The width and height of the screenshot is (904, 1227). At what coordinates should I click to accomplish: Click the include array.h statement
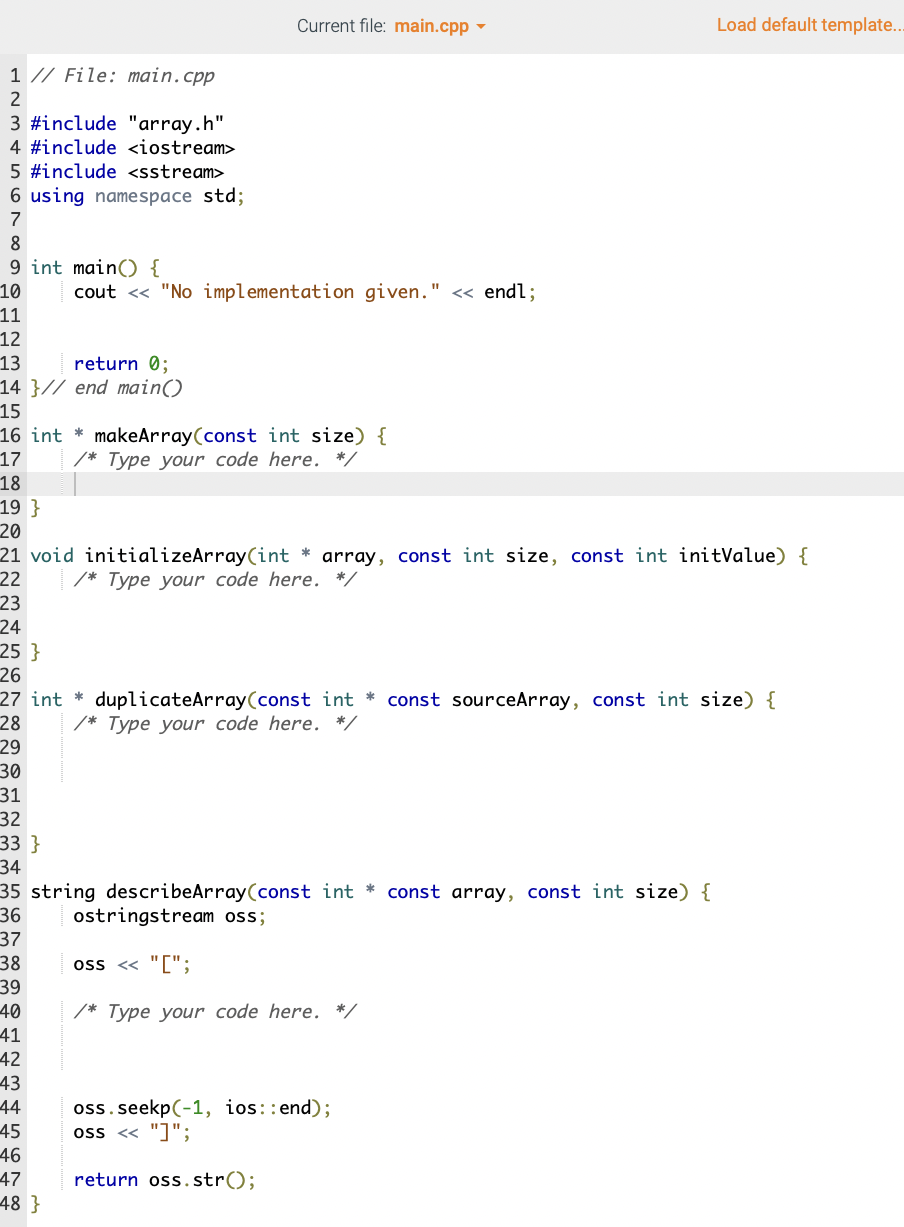pos(125,123)
